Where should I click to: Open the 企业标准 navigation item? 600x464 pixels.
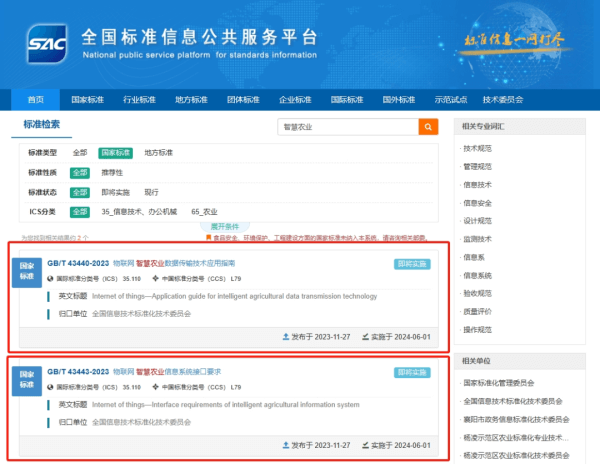click(x=295, y=99)
